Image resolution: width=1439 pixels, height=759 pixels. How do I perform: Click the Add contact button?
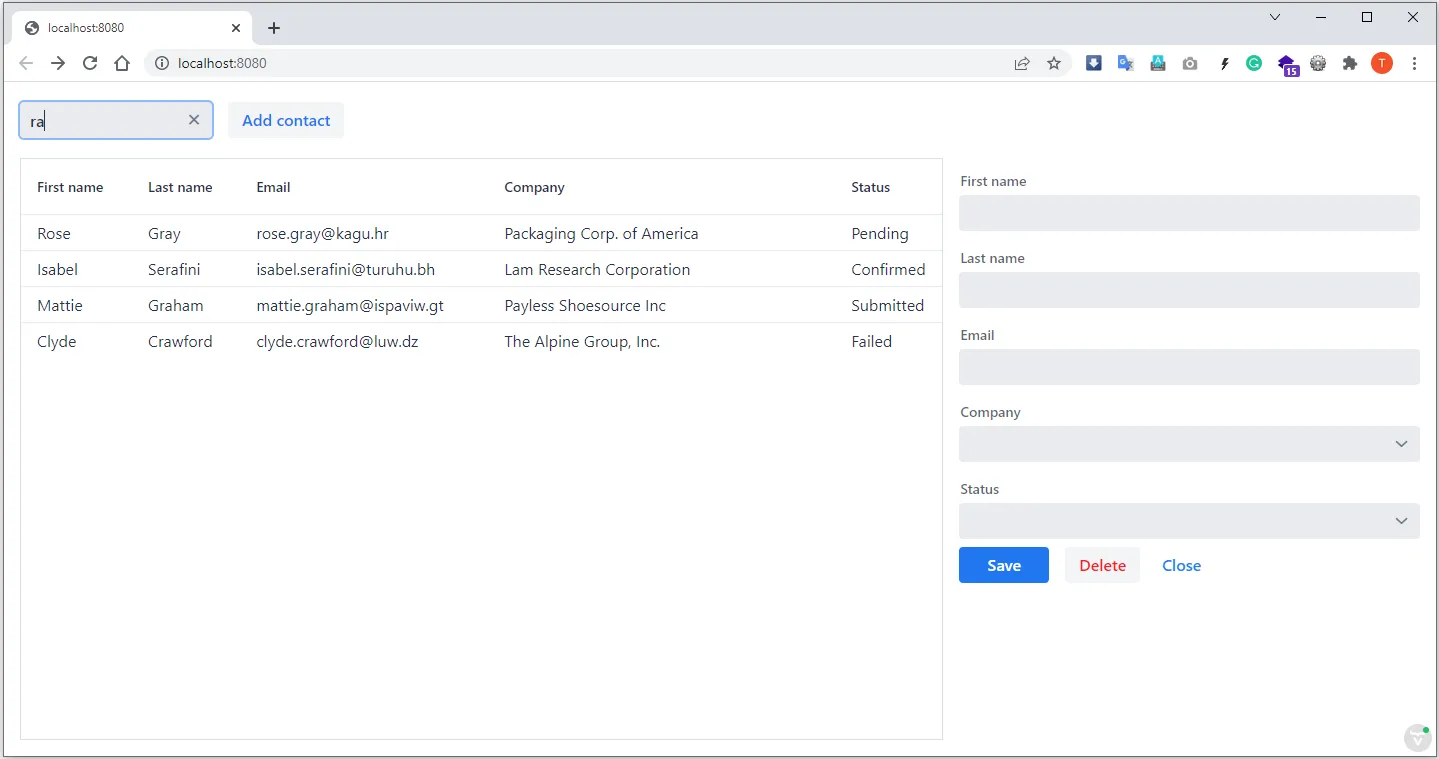pyautogui.click(x=286, y=120)
